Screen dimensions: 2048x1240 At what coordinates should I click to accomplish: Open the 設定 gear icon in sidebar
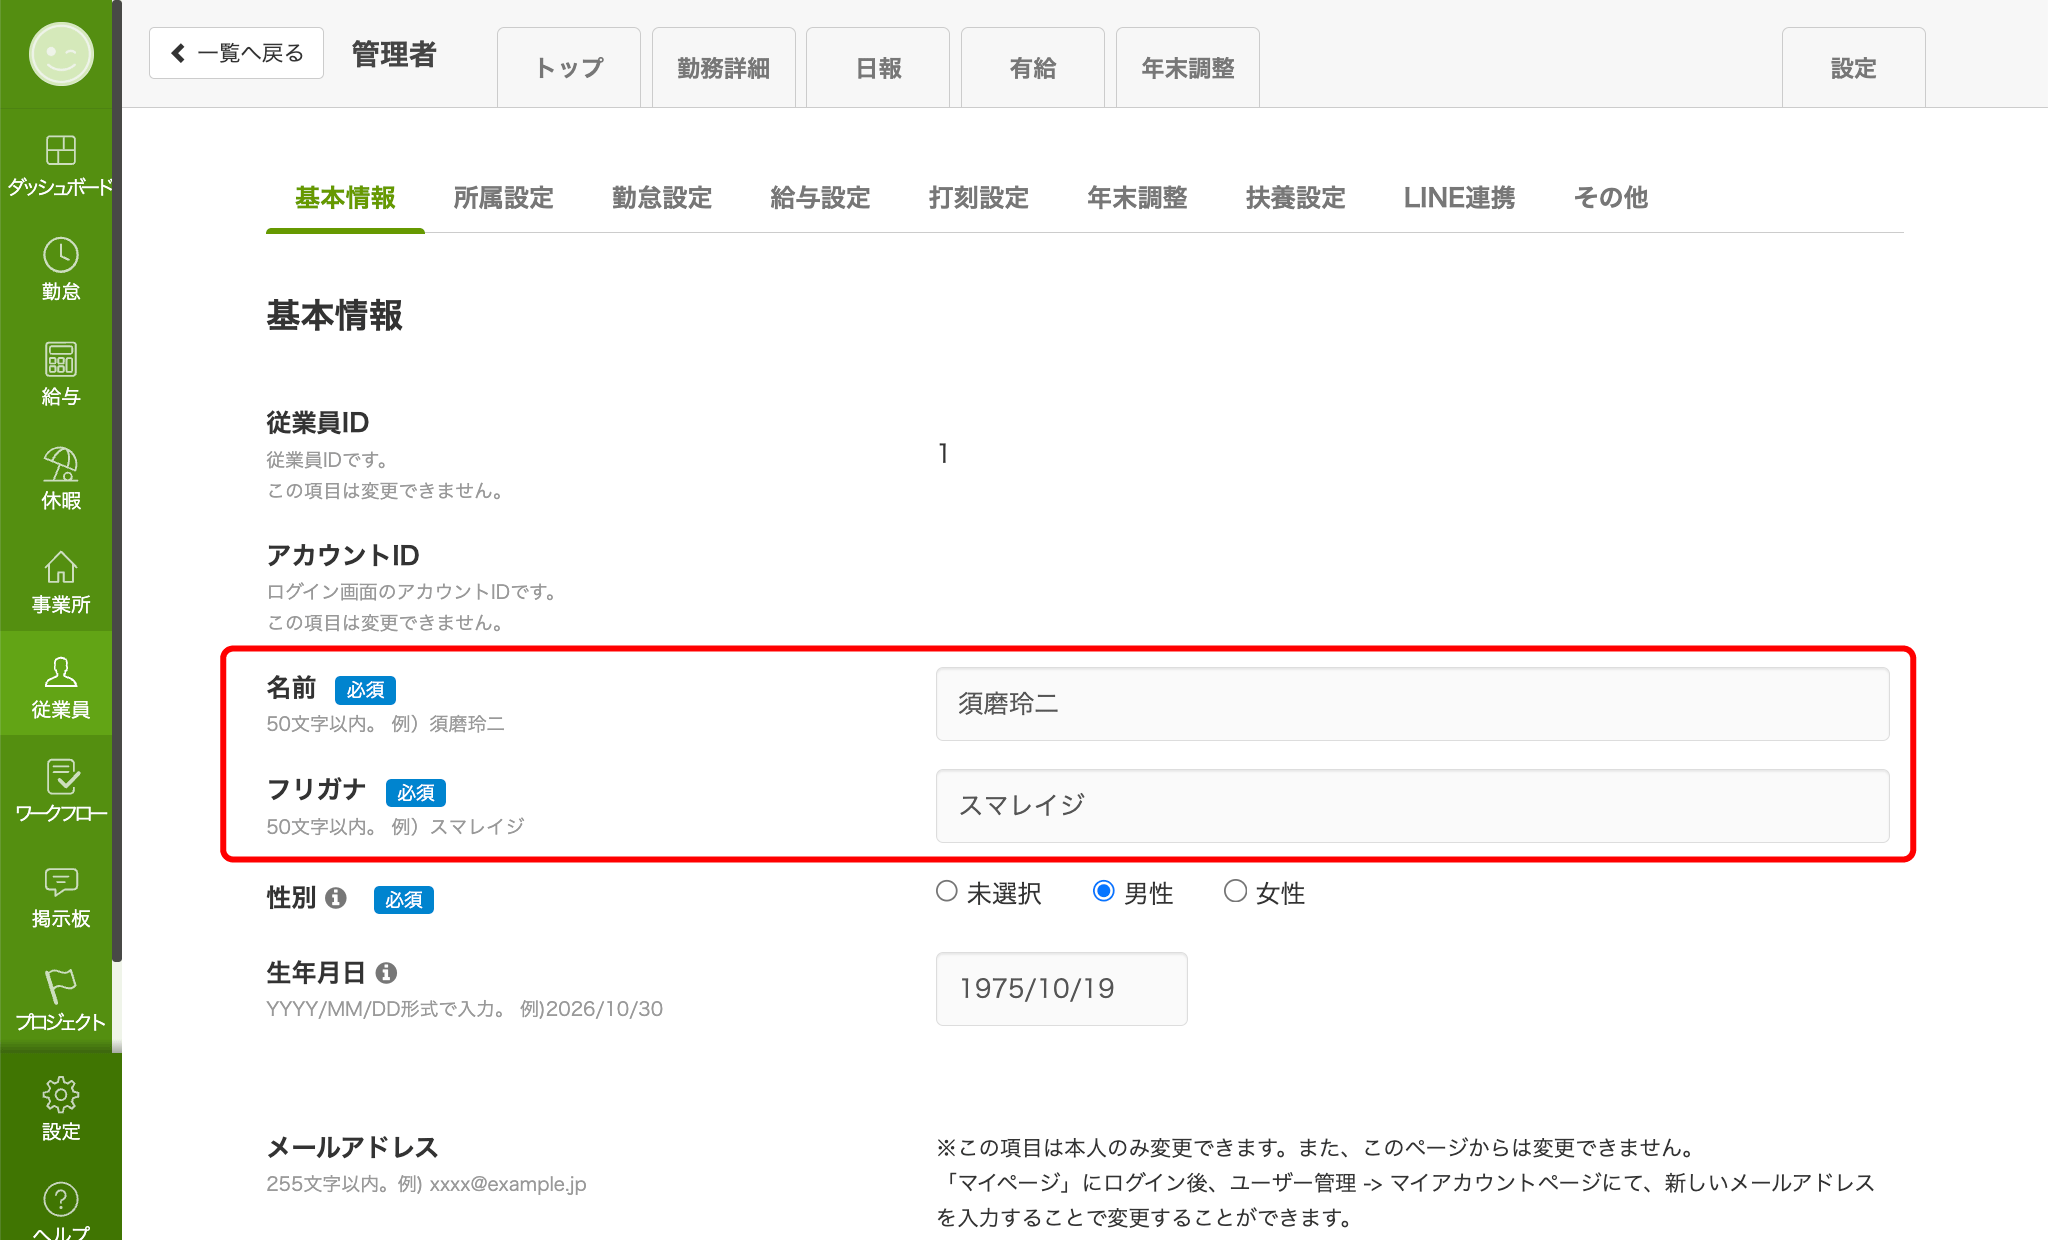click(60, 1095)
